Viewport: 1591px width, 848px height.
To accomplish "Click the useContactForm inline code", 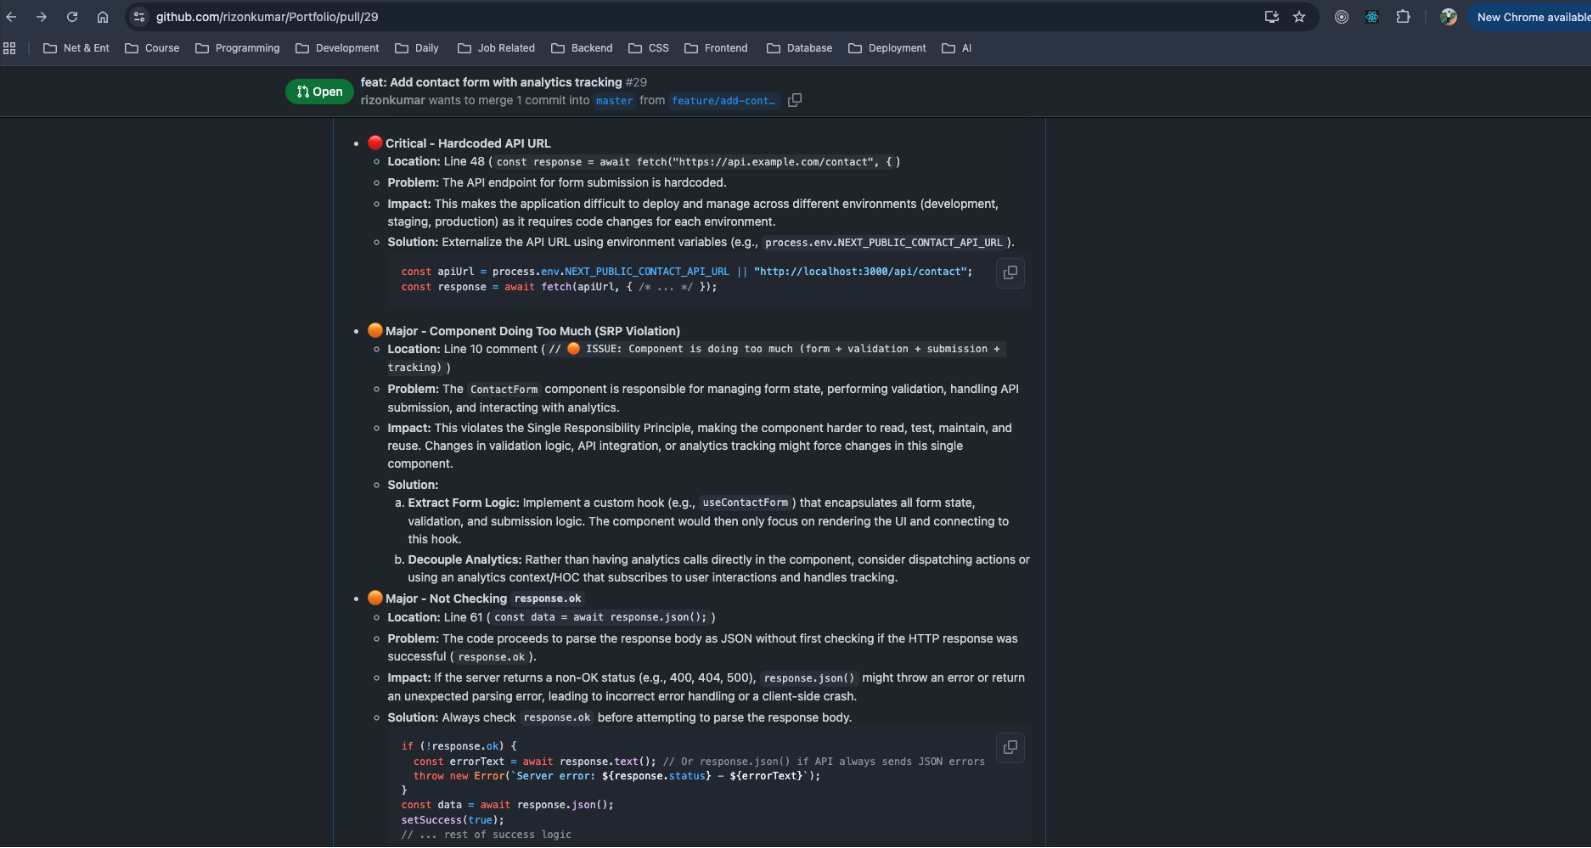I will (x=745, y=503).
